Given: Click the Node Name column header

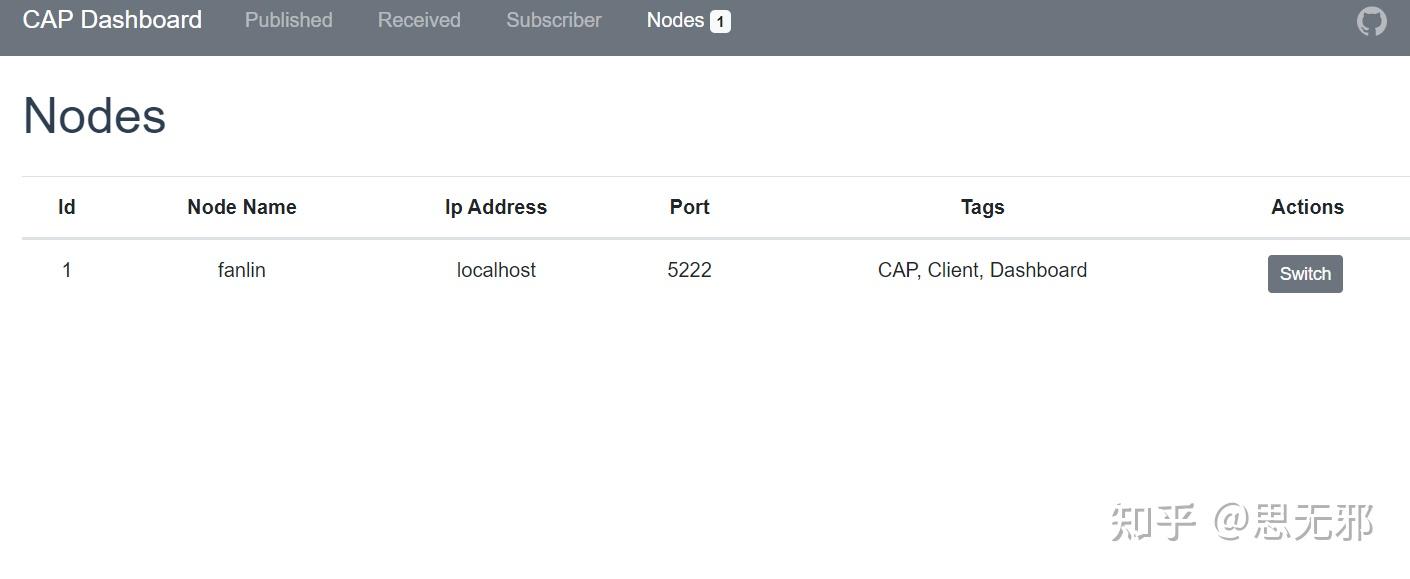Looking at the screenshot, I should click(241, 207).
